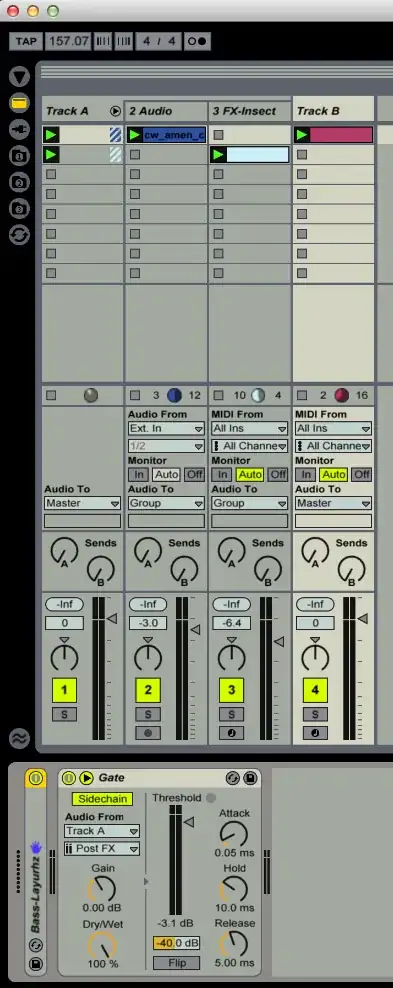Screen dimensions: 393x988
Task: Collapse the browser with the triangle icon
Action: (20, 77)
